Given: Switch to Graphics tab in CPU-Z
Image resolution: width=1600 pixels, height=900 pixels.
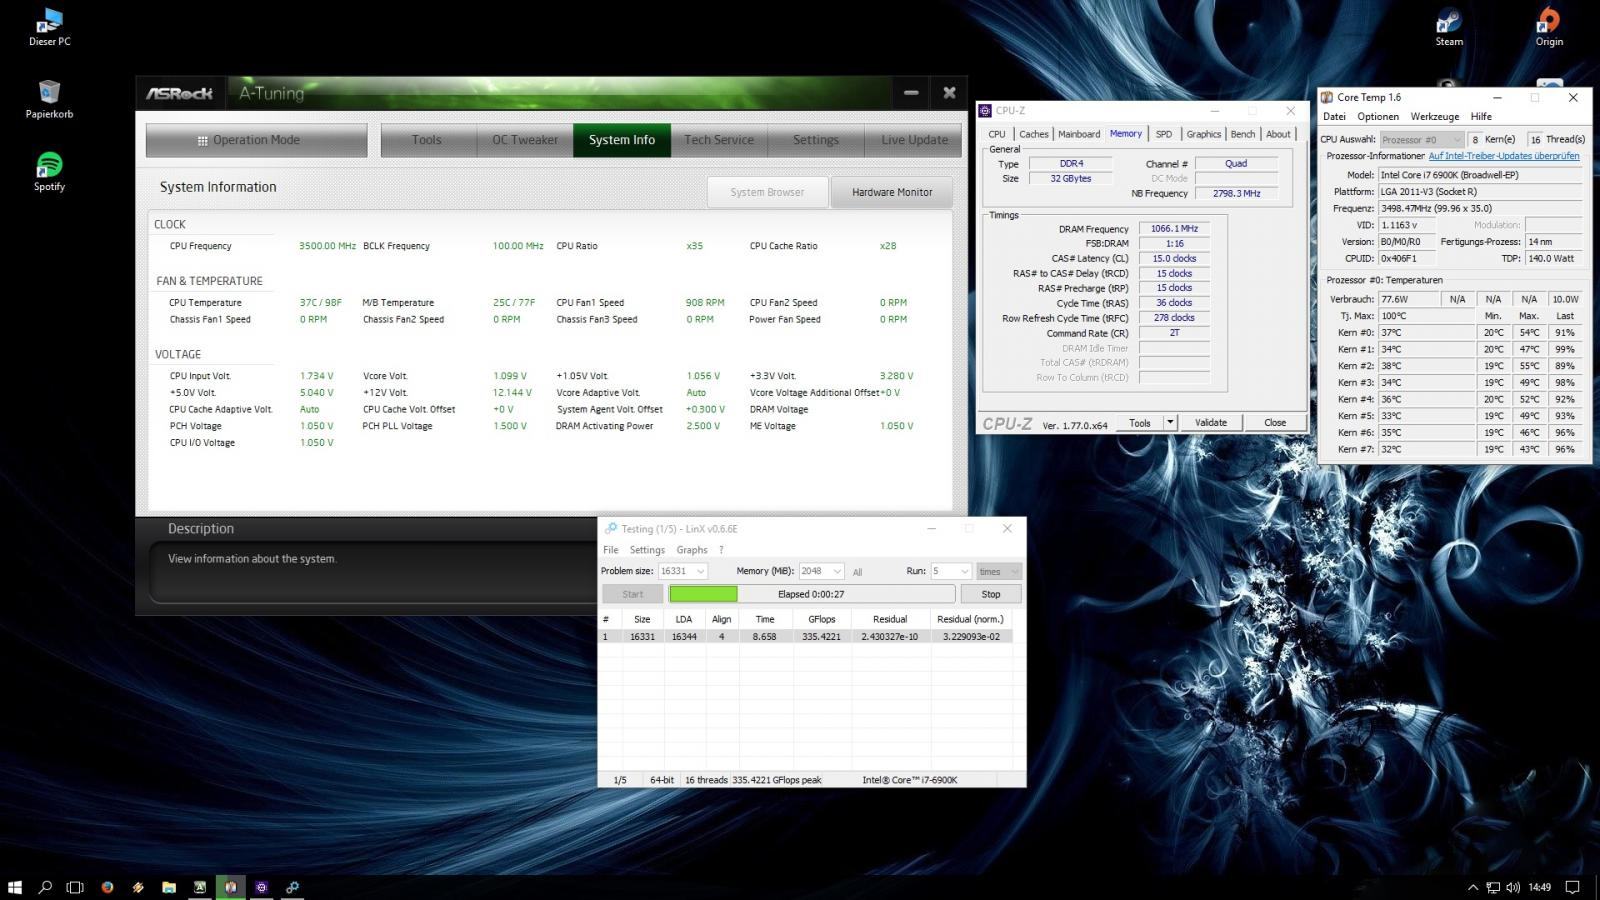Looking at the screenshot, I should tap(1204, 134).
